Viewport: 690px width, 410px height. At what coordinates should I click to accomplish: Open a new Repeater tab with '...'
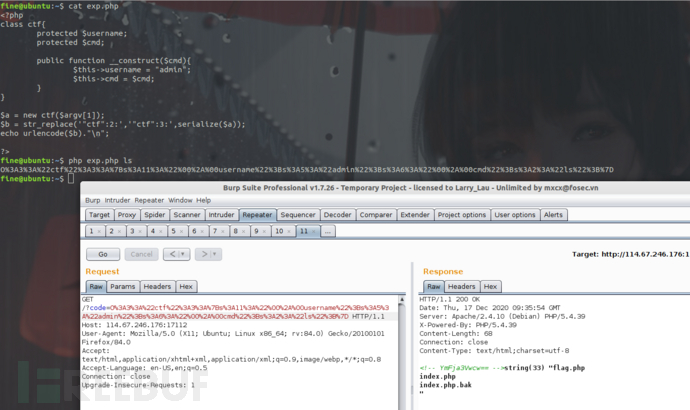(x=328, y=231)
